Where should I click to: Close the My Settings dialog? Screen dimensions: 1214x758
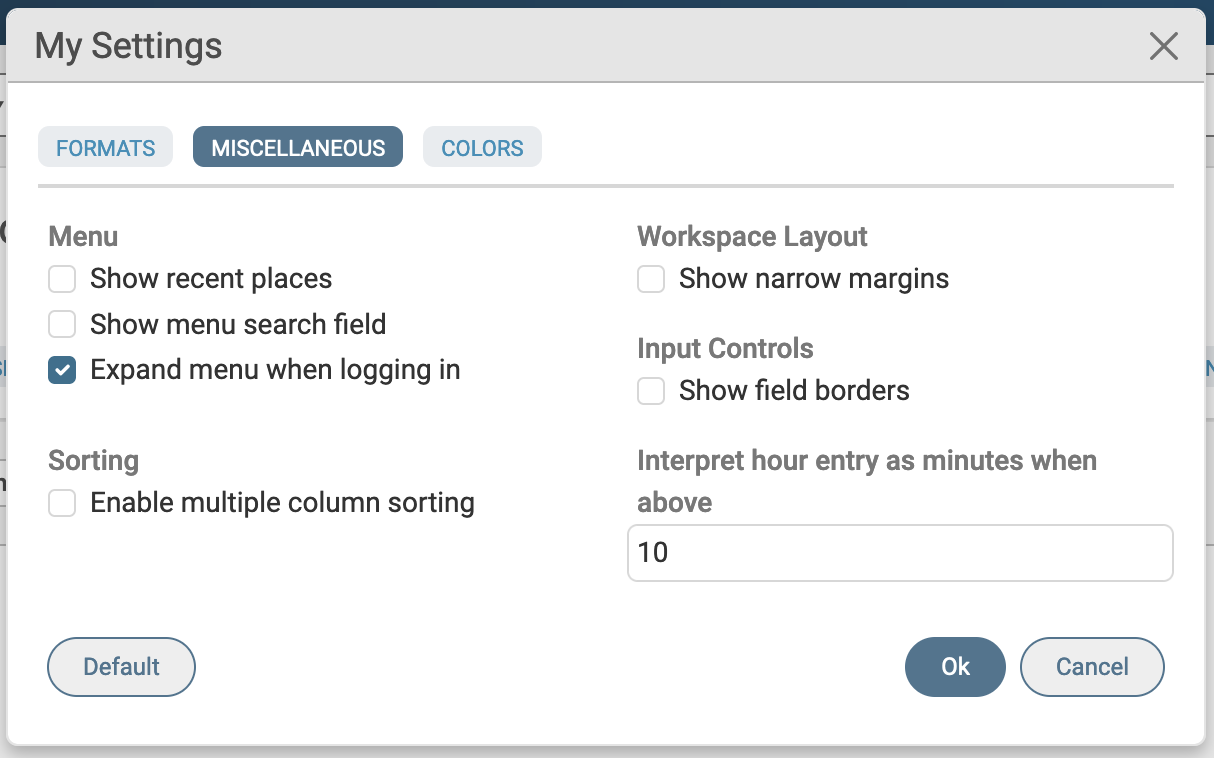1163,46
